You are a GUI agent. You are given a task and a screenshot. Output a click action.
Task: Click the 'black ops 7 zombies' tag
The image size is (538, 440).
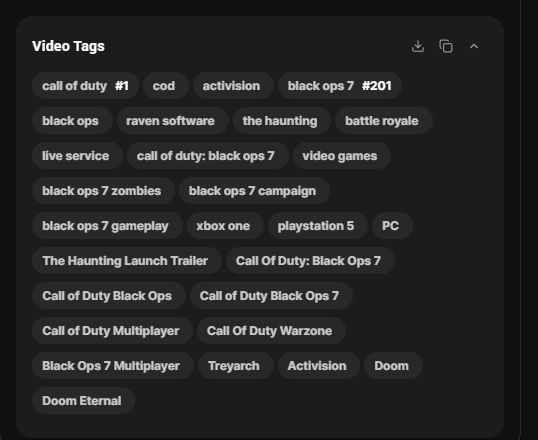click(103, 191)
